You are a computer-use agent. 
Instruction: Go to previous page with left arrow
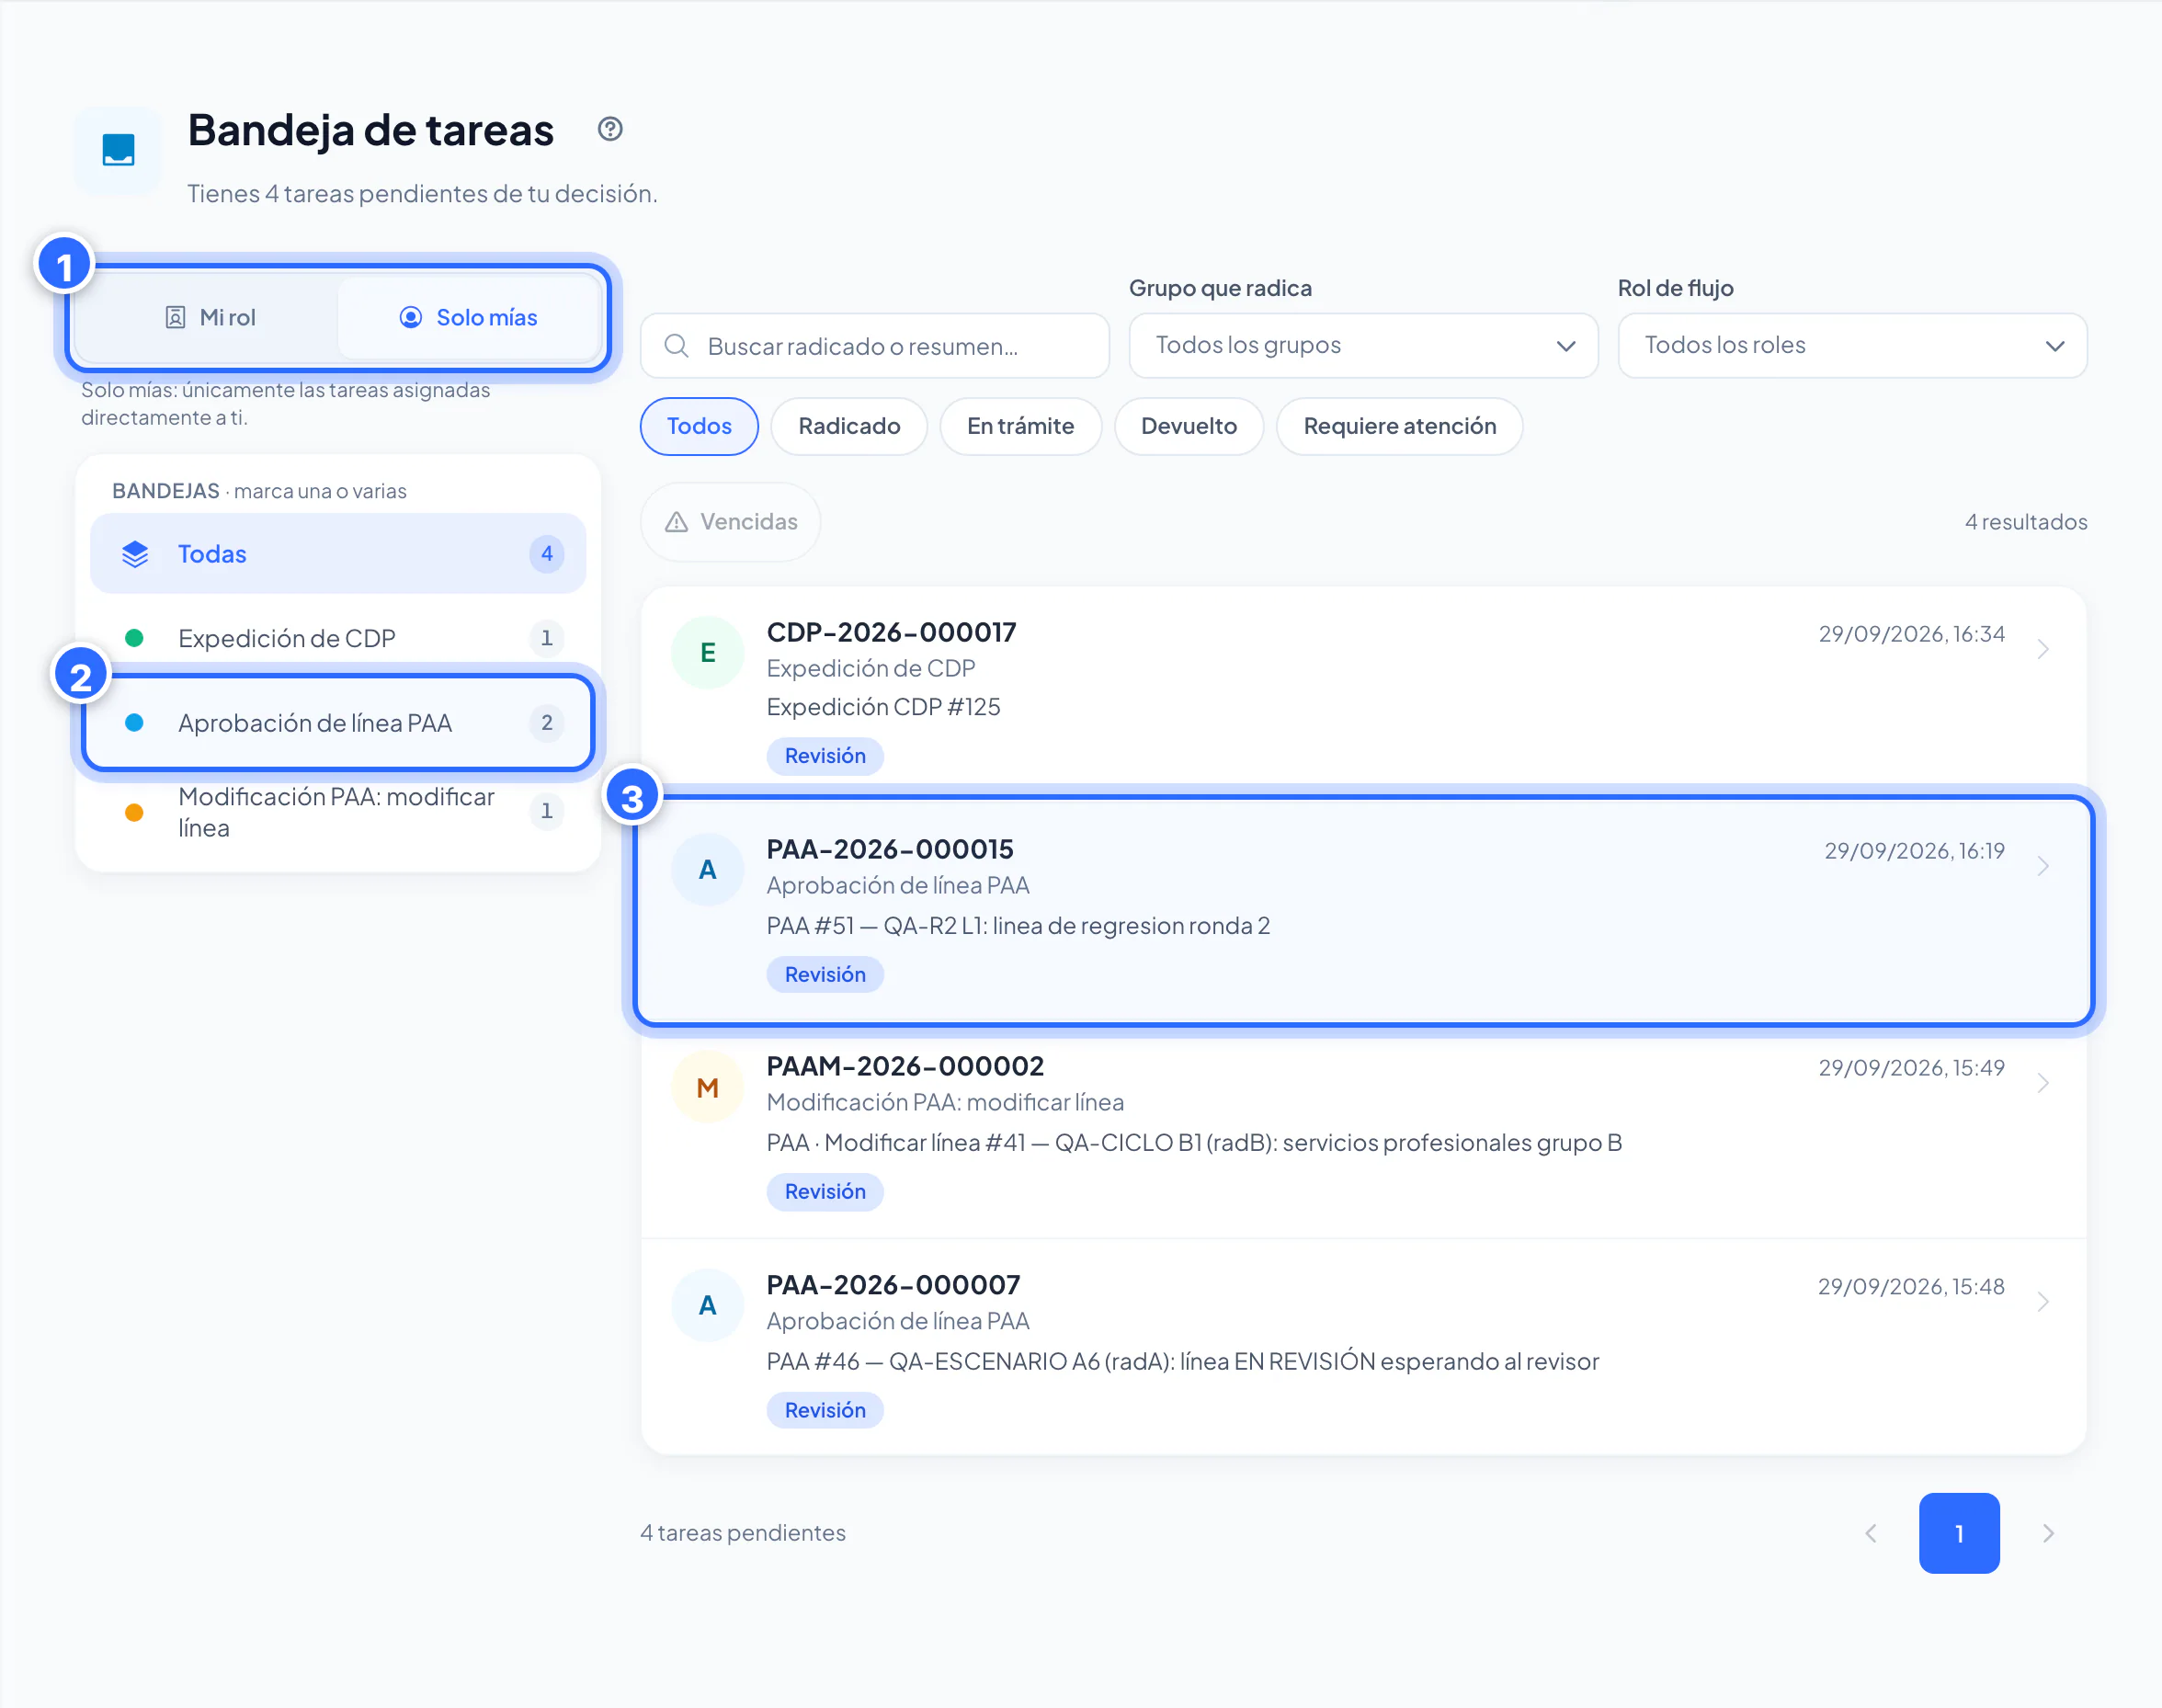pyautogui.click(x=1871, y=1533)
